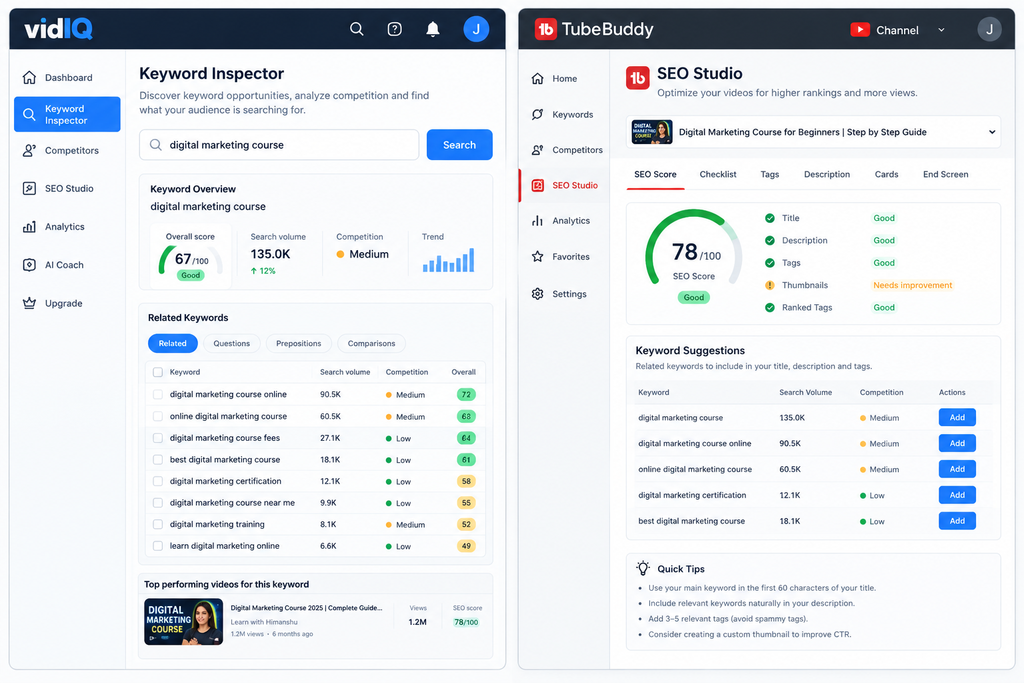Click the Search volume column header in vidIQ
This screenshot has width=1024, height=683.
[345, 372]
